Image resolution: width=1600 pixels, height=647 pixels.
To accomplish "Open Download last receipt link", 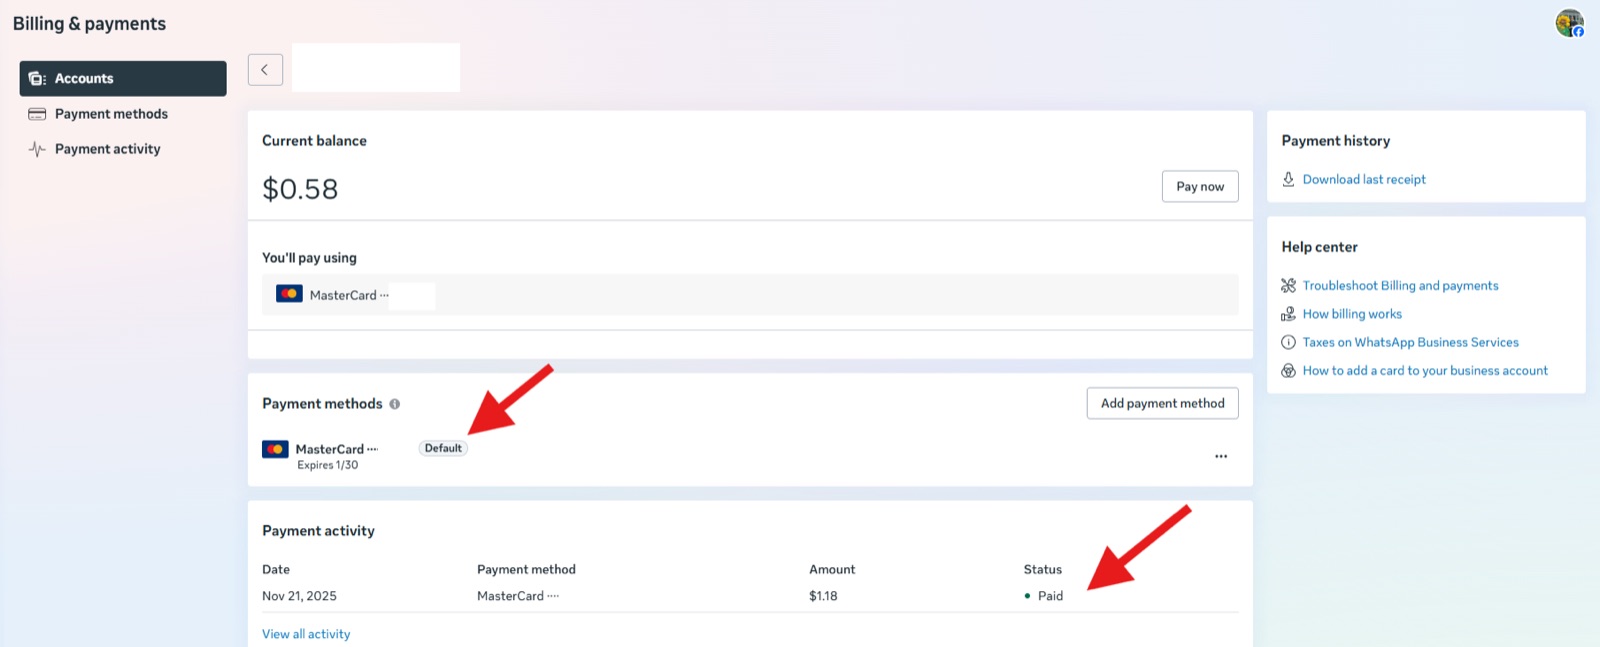I will 1364,179.
